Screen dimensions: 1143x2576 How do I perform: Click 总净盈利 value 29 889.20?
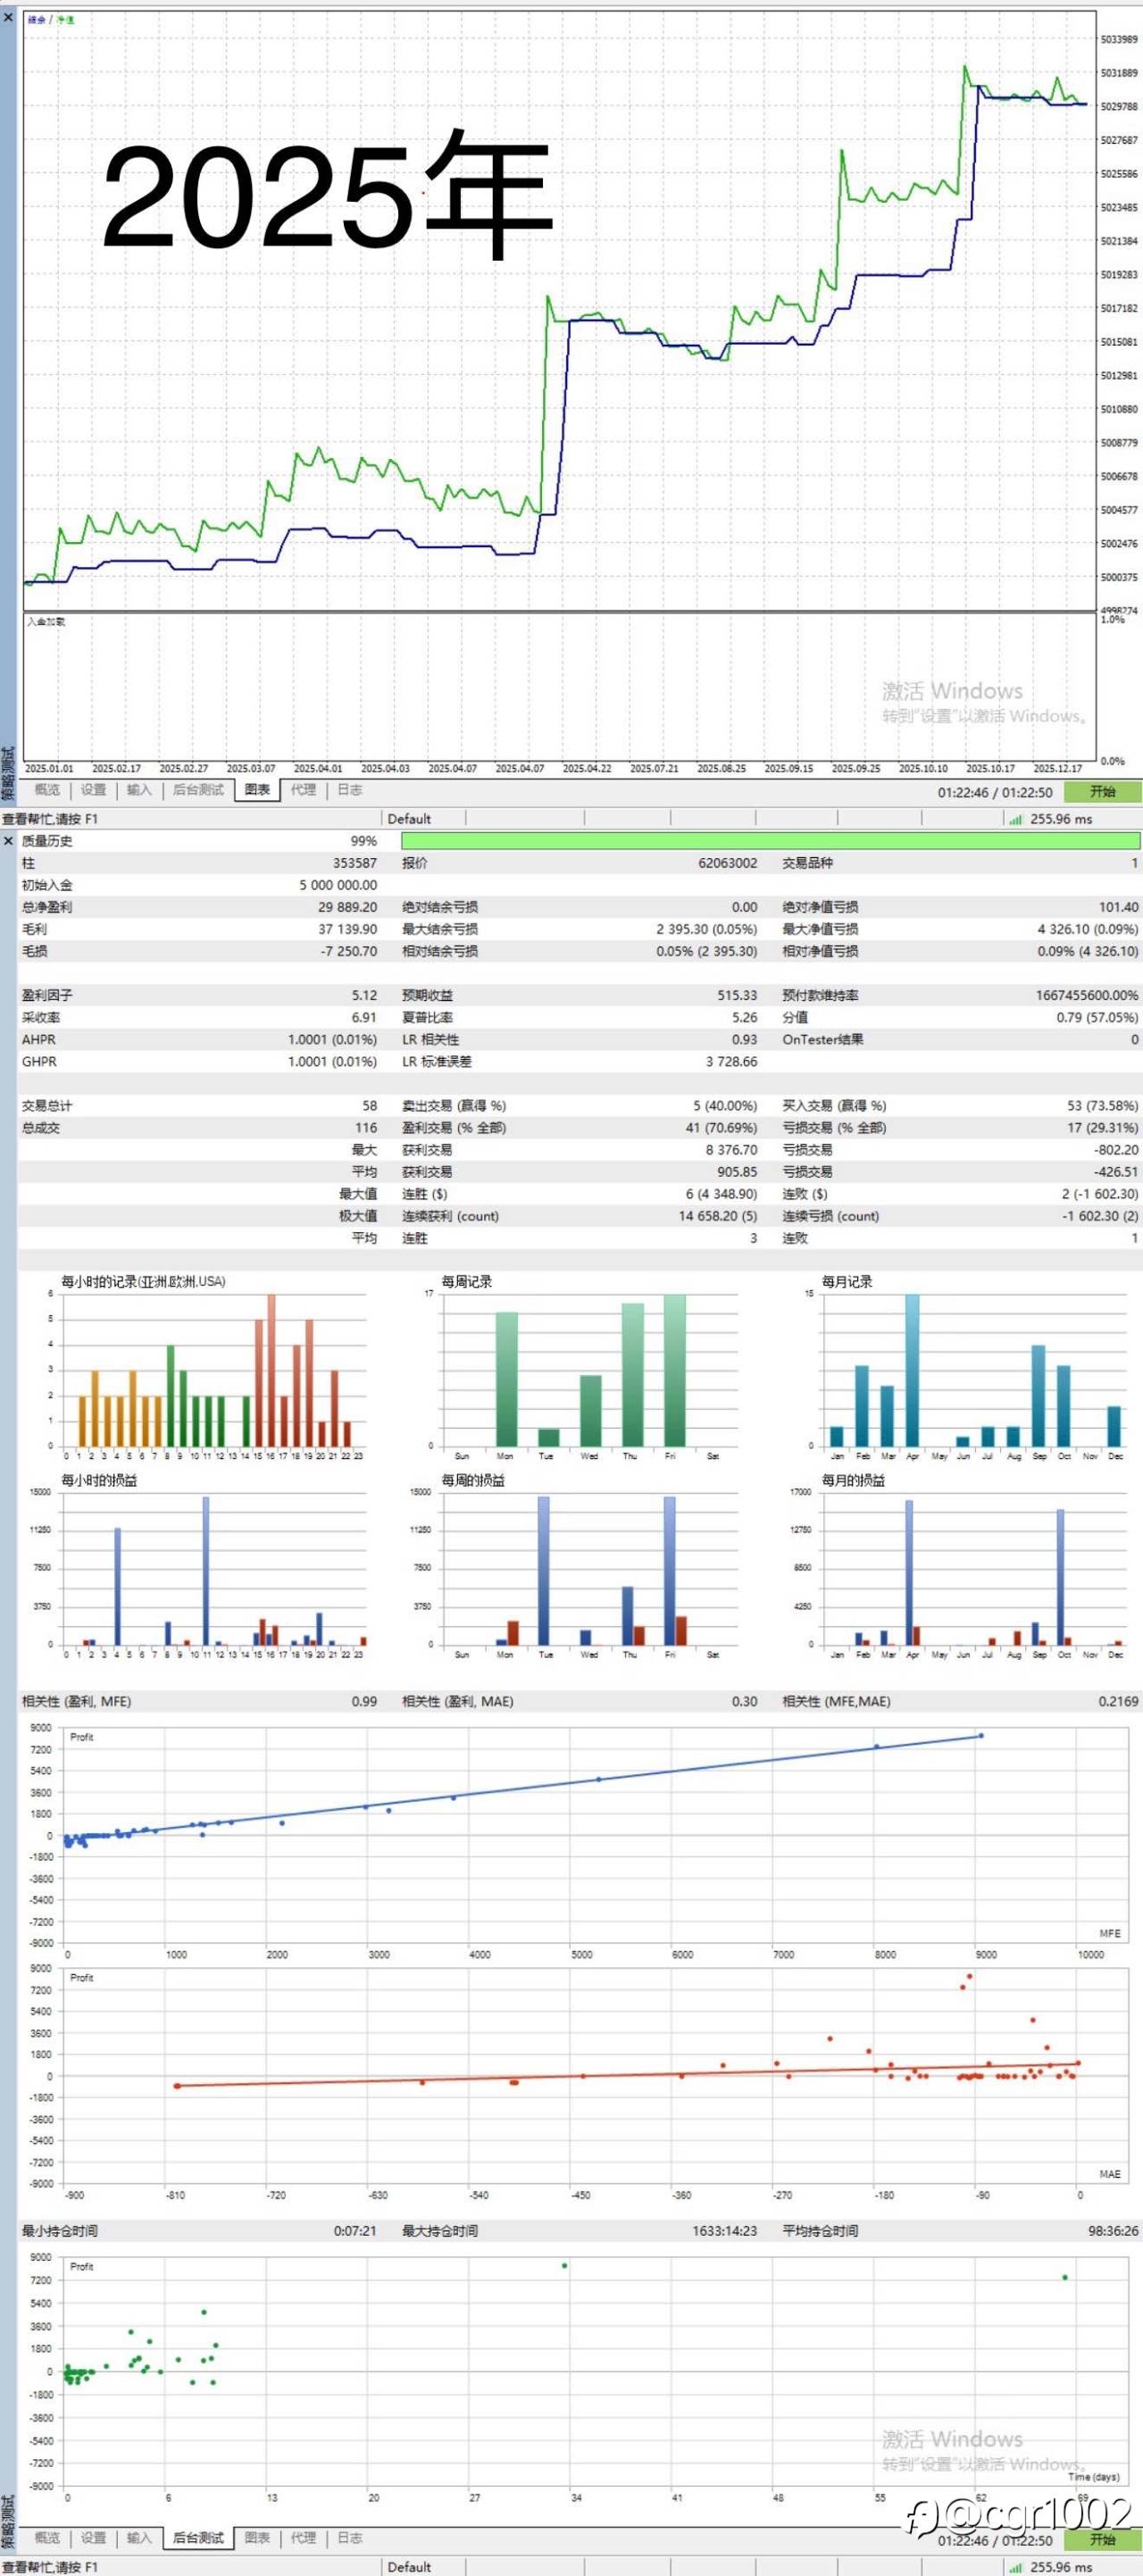coord(348,907)
